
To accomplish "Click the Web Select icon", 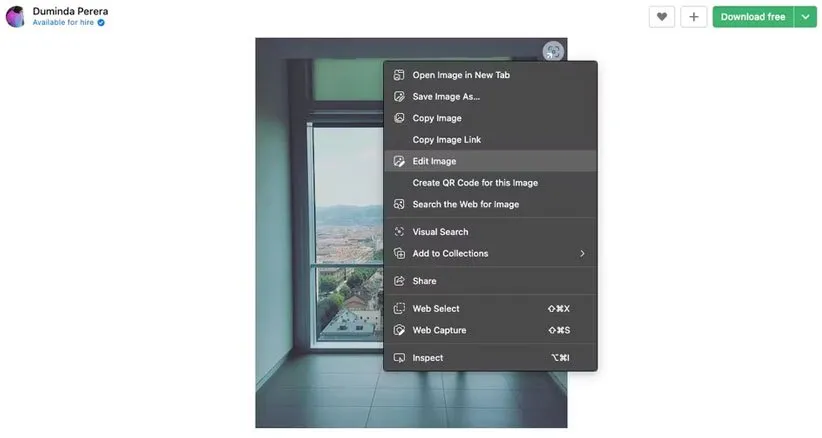I will [399, 309].
